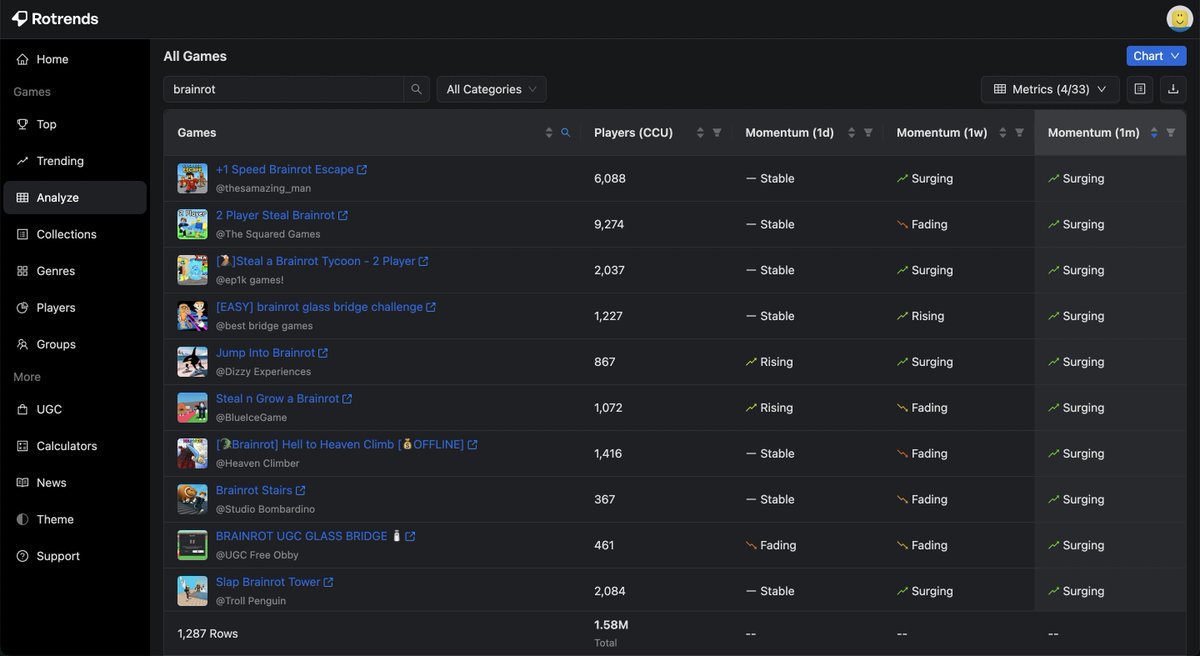Click external icon beside BRAINROT UGC GLASS BRIDGE
Image resolution: width=1200 pixels, height=656 pixels.
(x=410, y=537)
